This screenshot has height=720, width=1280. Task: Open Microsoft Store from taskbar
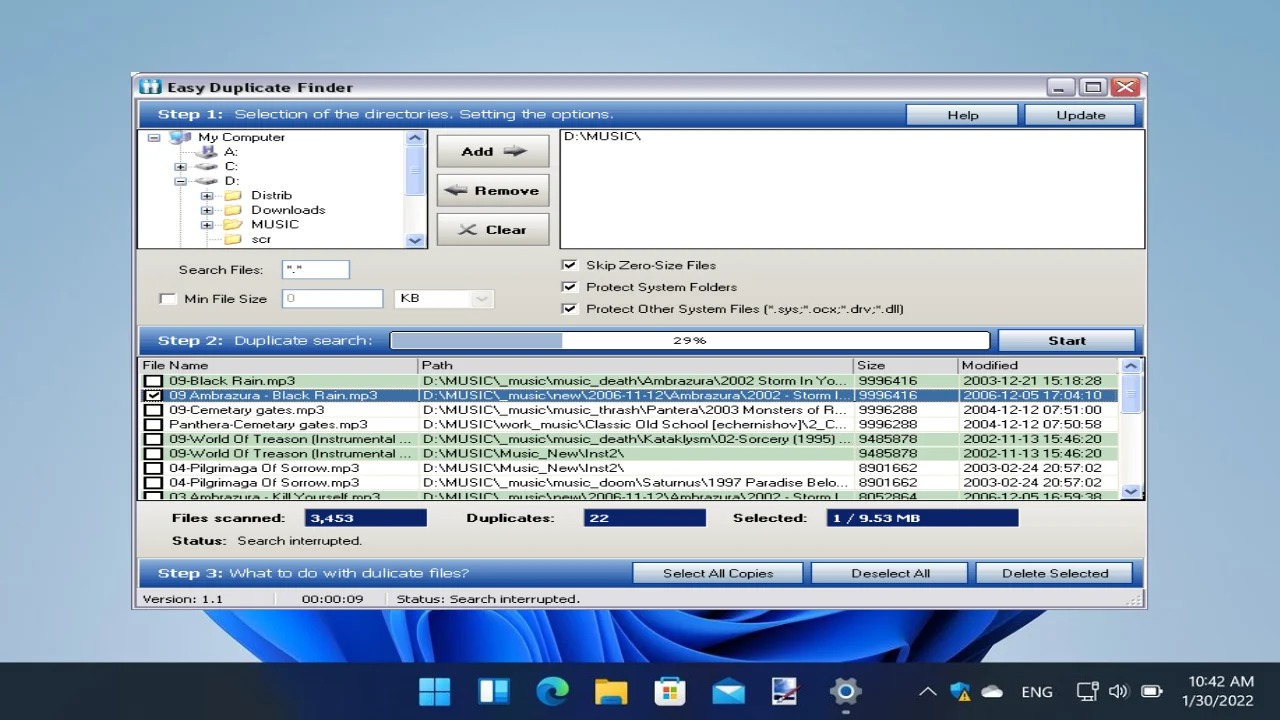tap(670, 691)
